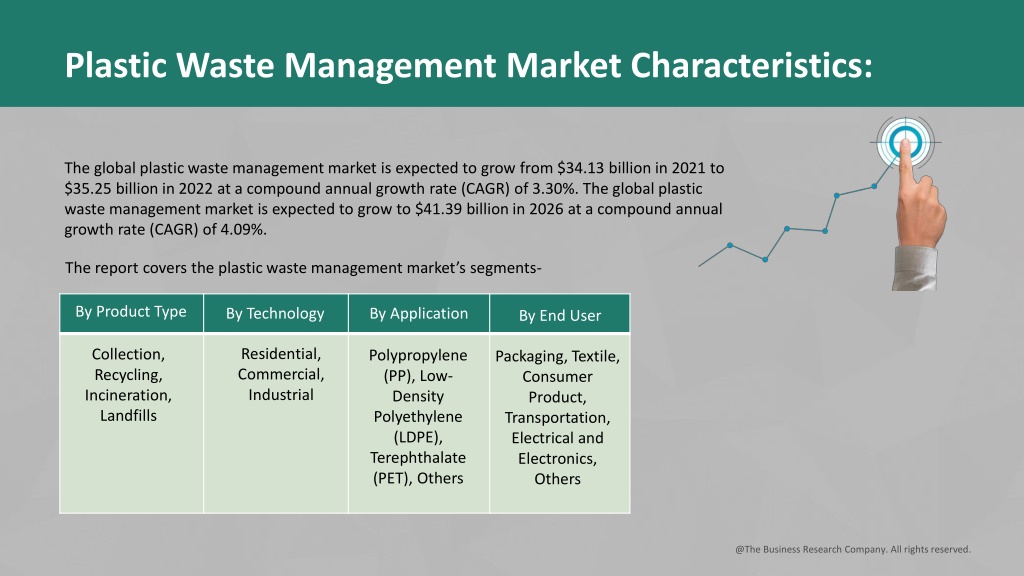Click the cell beginning 'Packaging, Textile, Consumer Product'
1024x576 pixels.
[560, 423]
